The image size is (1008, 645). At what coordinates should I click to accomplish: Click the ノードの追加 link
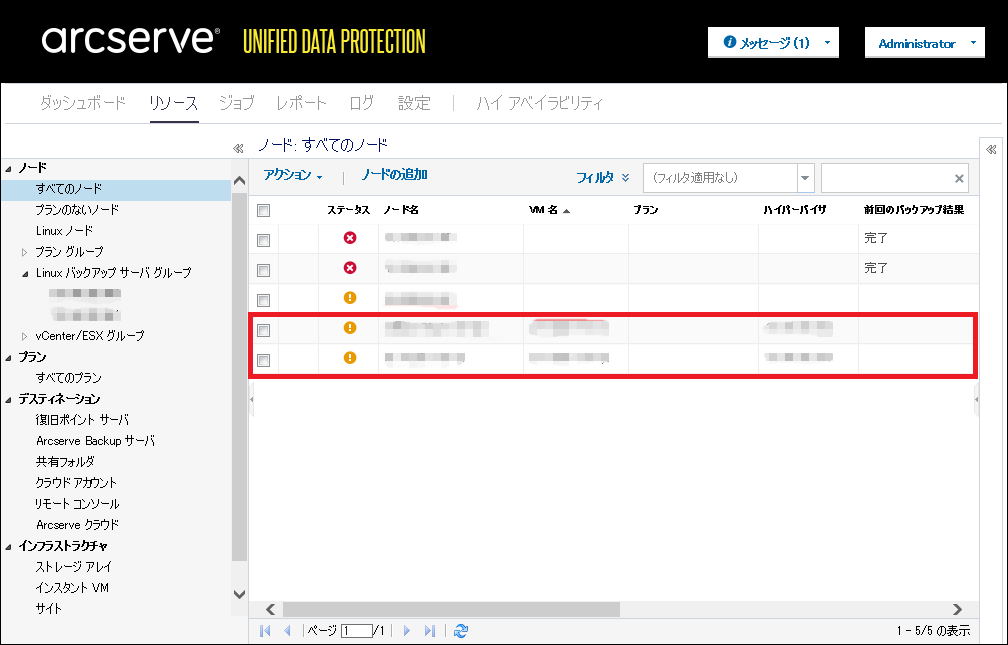(x=394, y=175)
